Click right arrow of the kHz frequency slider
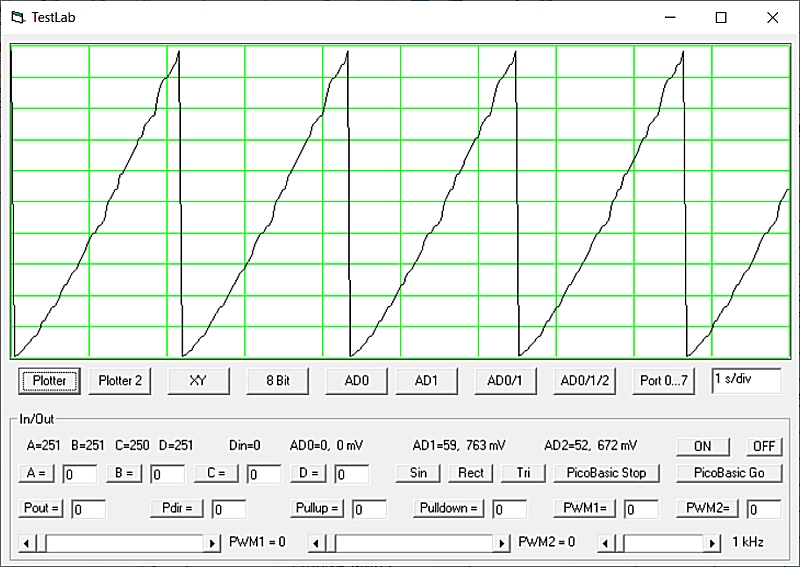 pos(712,543)
